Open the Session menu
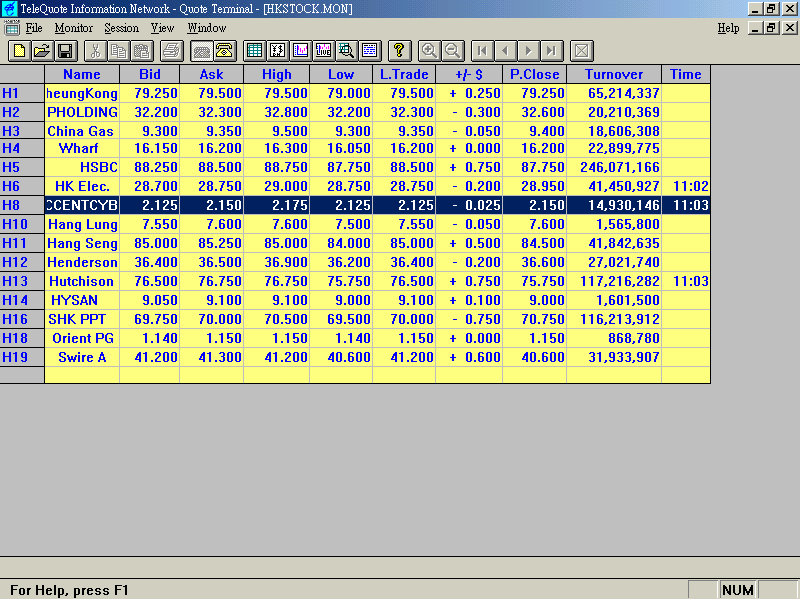Viewport: 800px width, 600px height. [121, 28]
